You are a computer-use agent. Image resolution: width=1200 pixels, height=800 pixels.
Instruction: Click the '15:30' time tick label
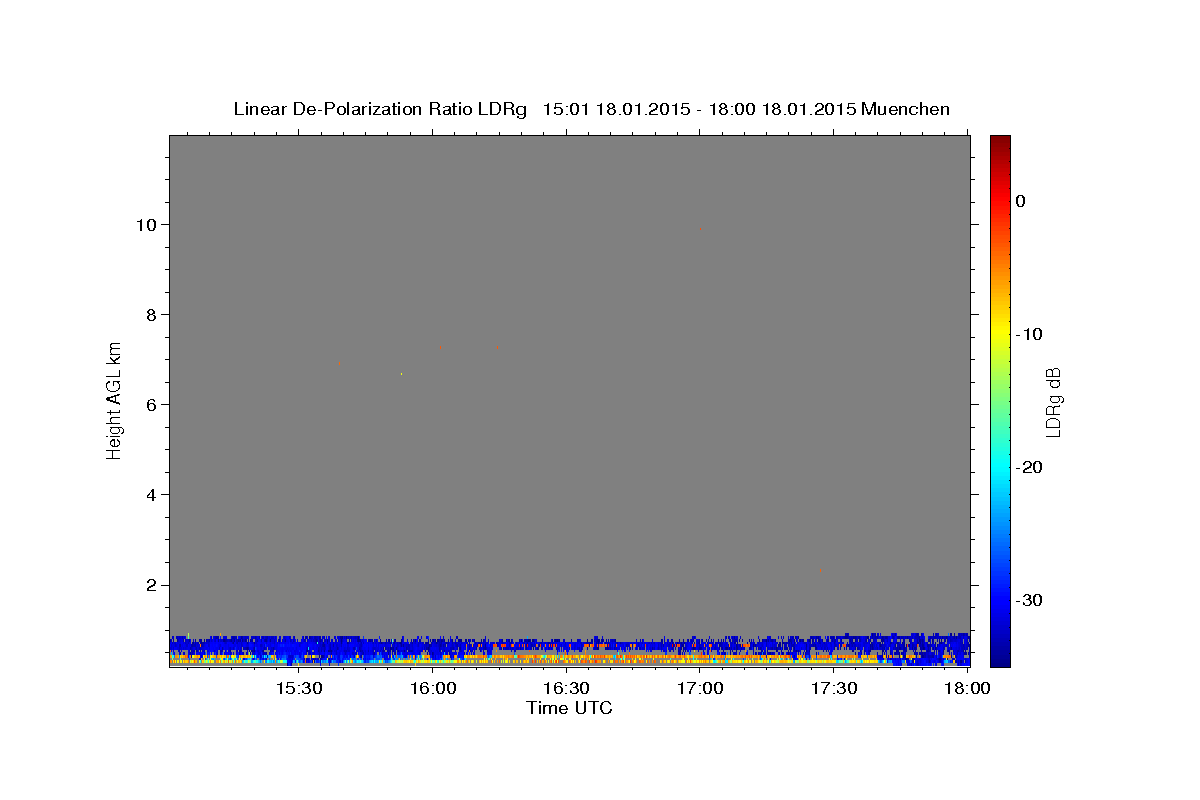point(299,688)
